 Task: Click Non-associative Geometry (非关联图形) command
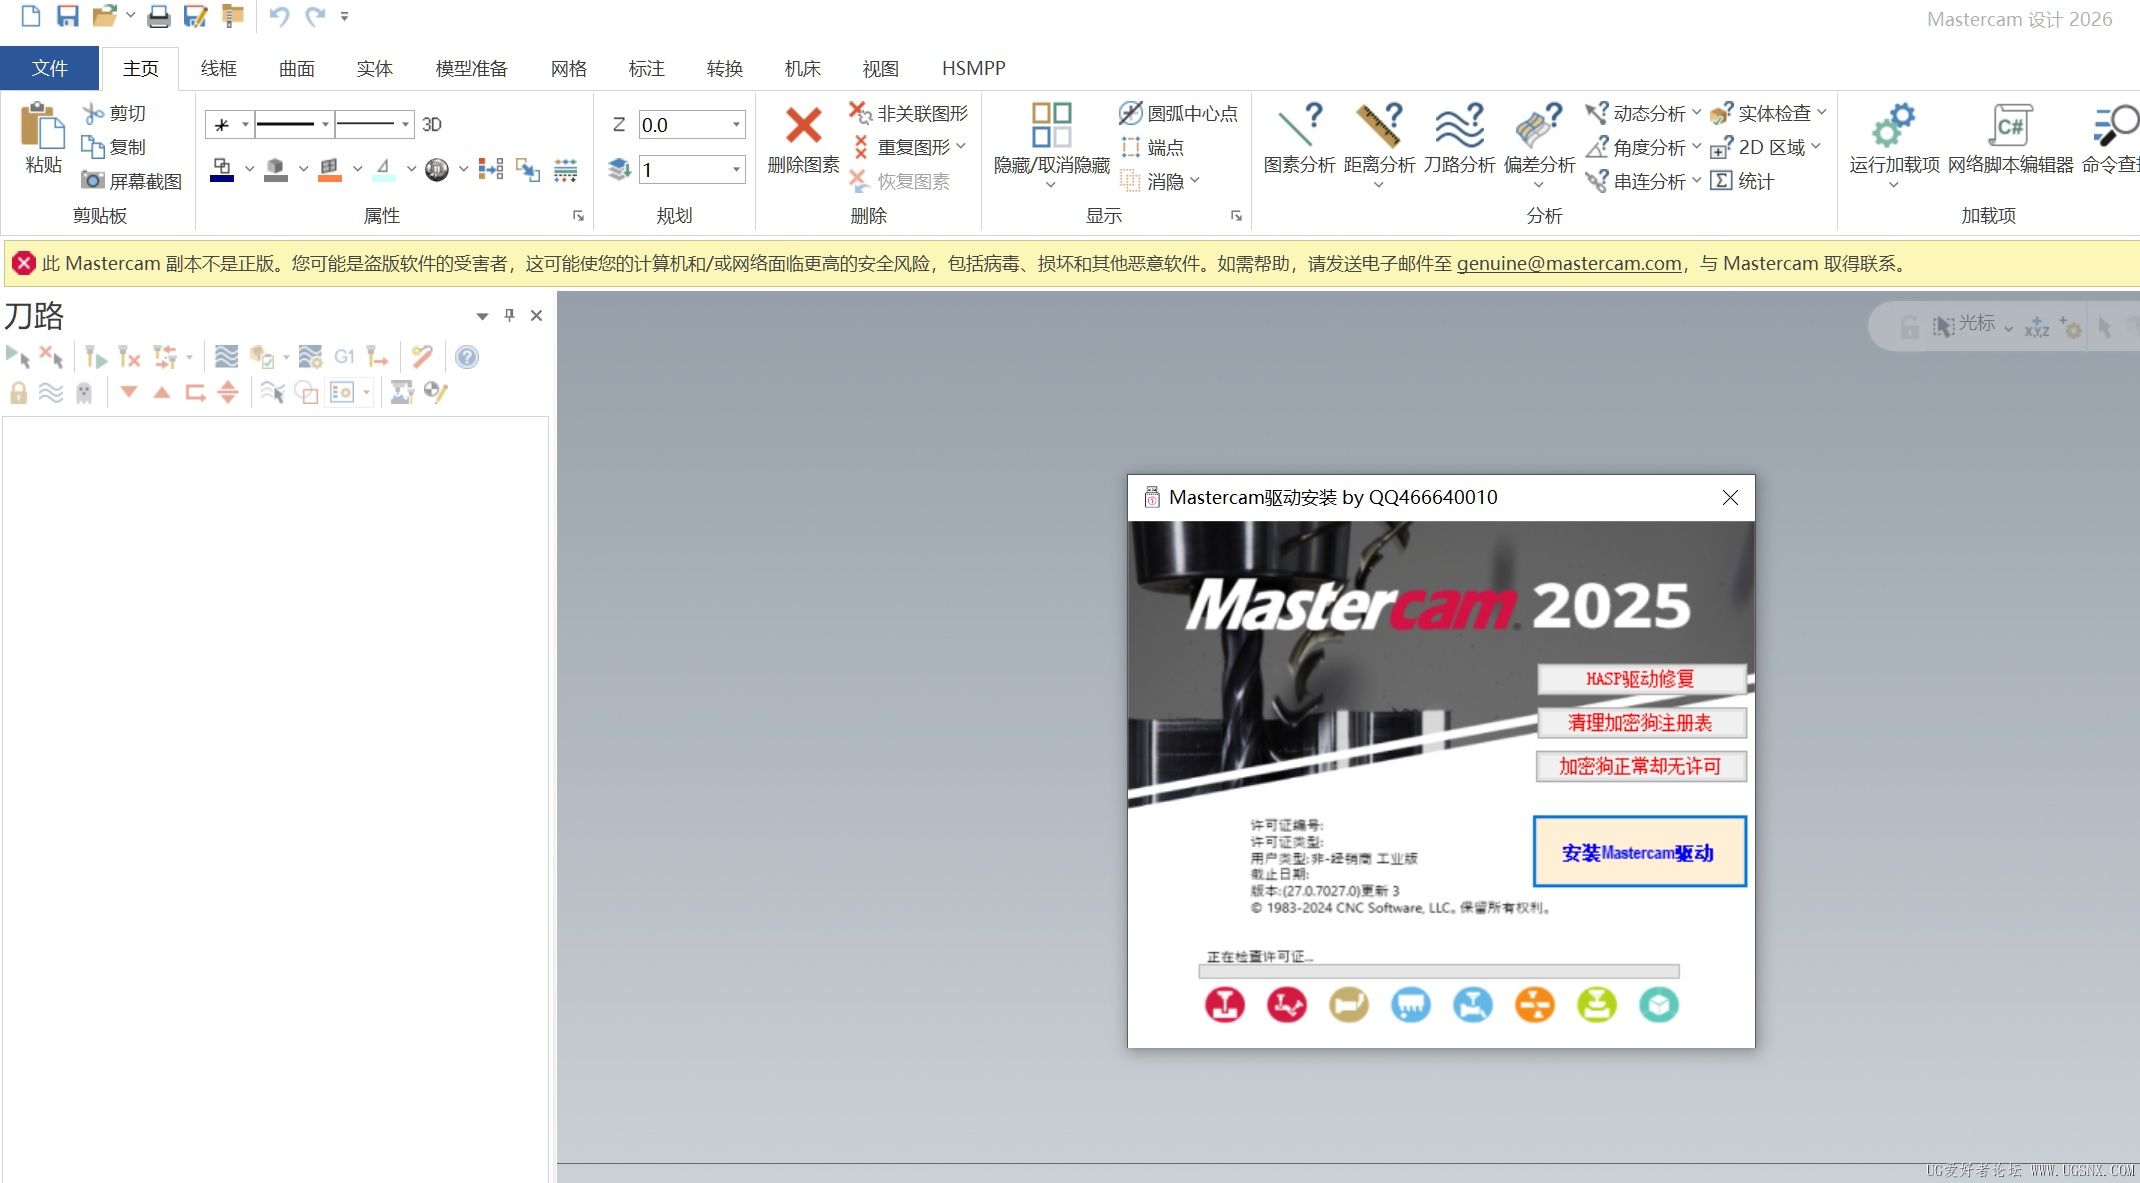(909, 113)
